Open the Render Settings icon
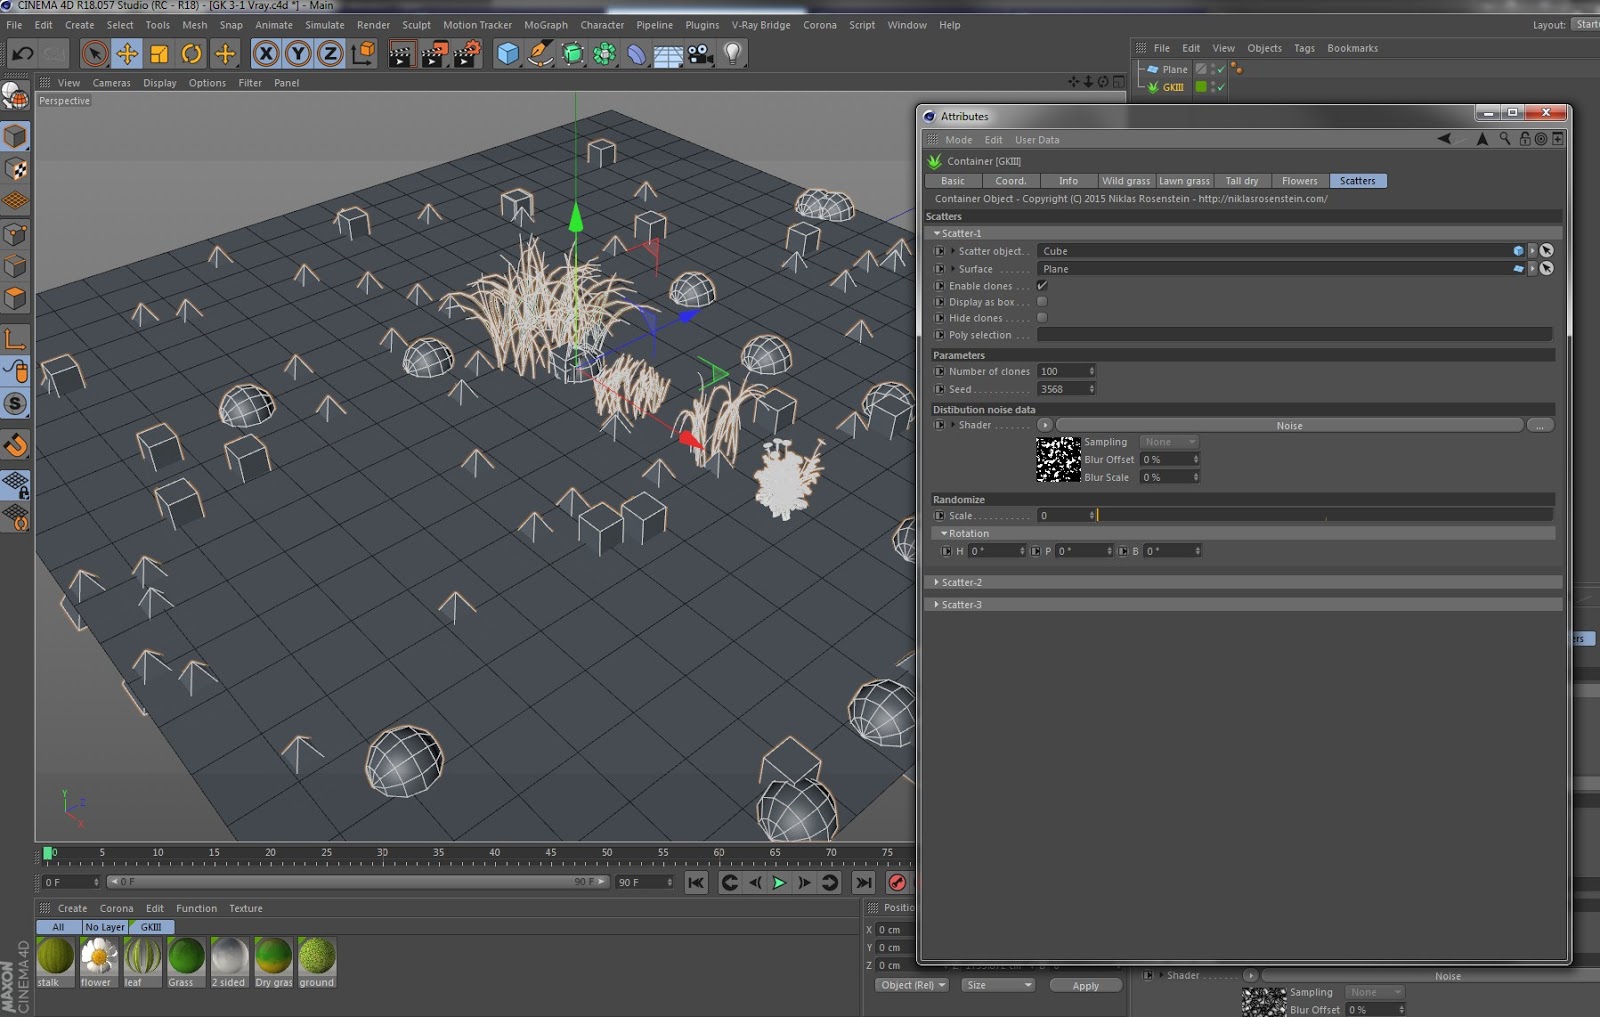The height and width of the screenshot is (1017, 1600). 467,53
